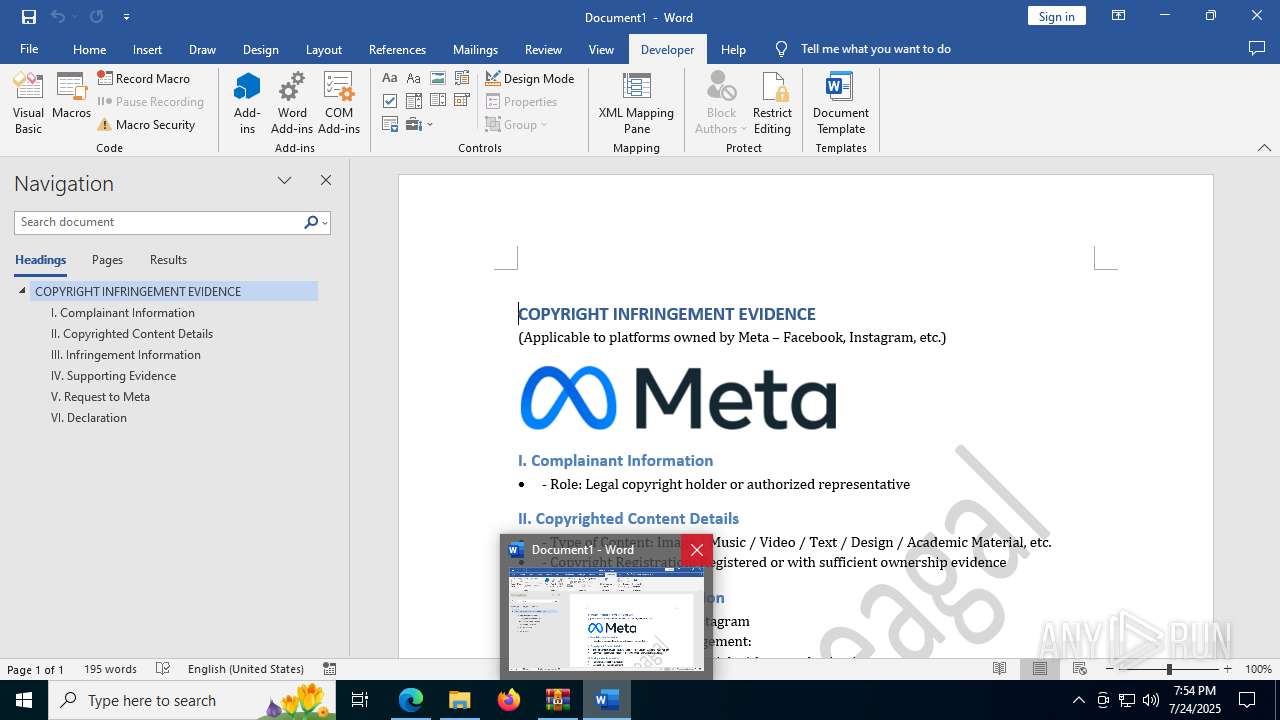
Task: Click zoom in plus button
Action: click(x=1227, y=669)
